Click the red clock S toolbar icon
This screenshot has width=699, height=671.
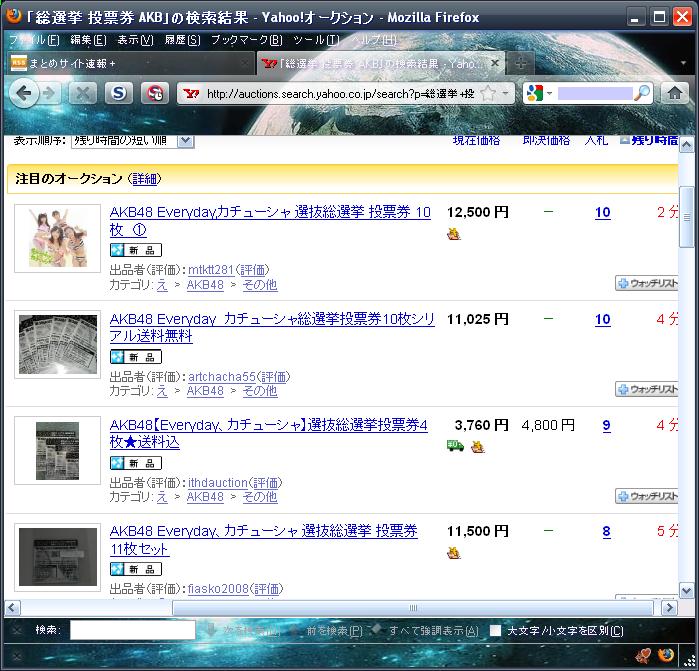155,94
